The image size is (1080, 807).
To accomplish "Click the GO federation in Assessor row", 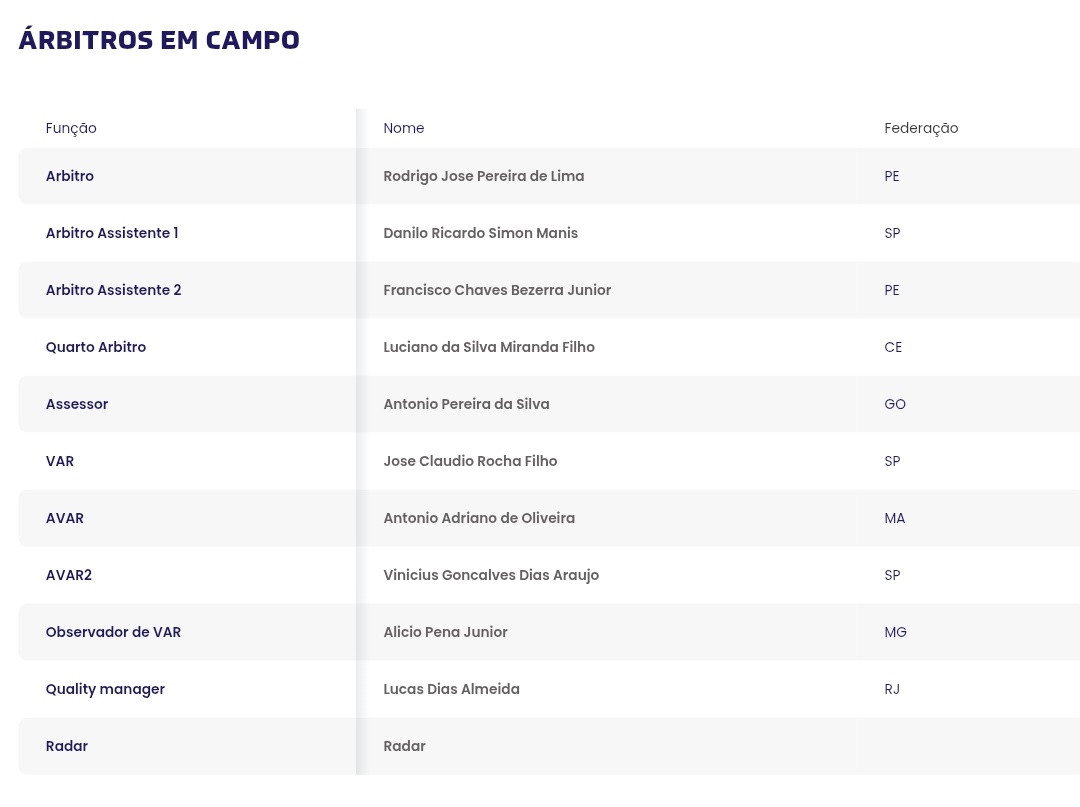I will (x=895, y=404).
